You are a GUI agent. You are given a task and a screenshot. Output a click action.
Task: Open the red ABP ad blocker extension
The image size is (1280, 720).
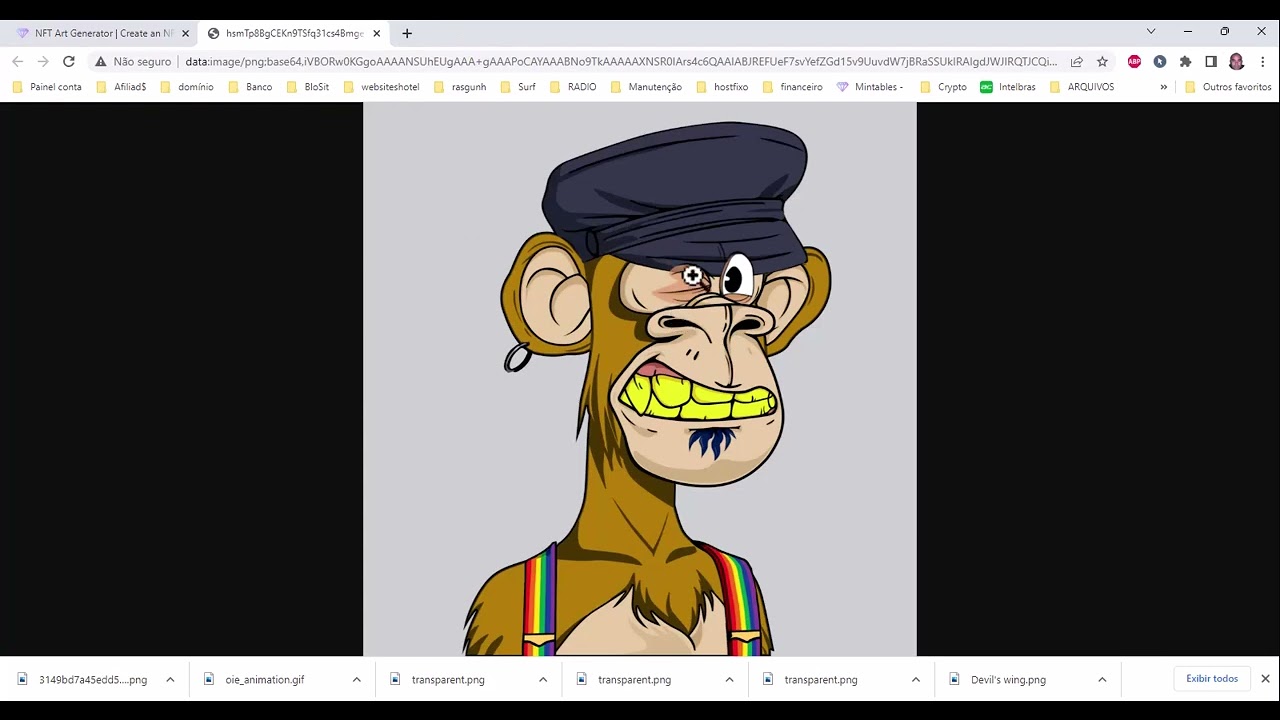(x=1134, y=61)
